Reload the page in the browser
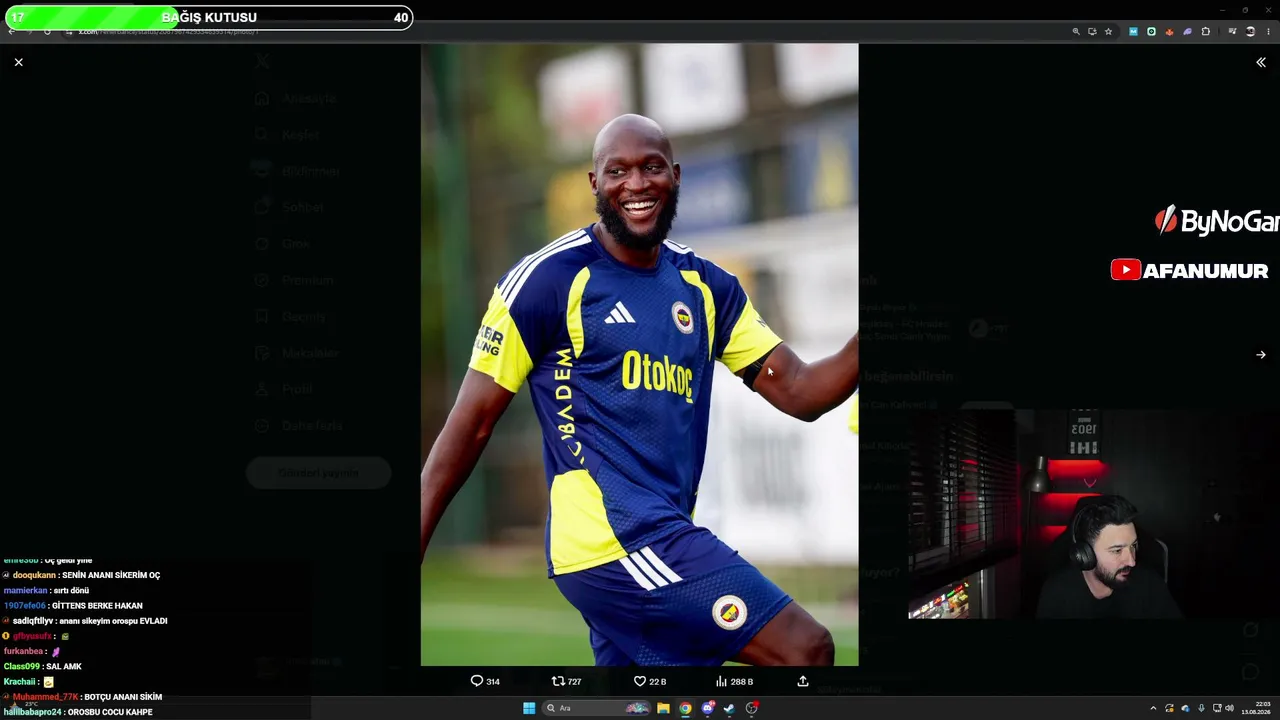 point(47,31)
